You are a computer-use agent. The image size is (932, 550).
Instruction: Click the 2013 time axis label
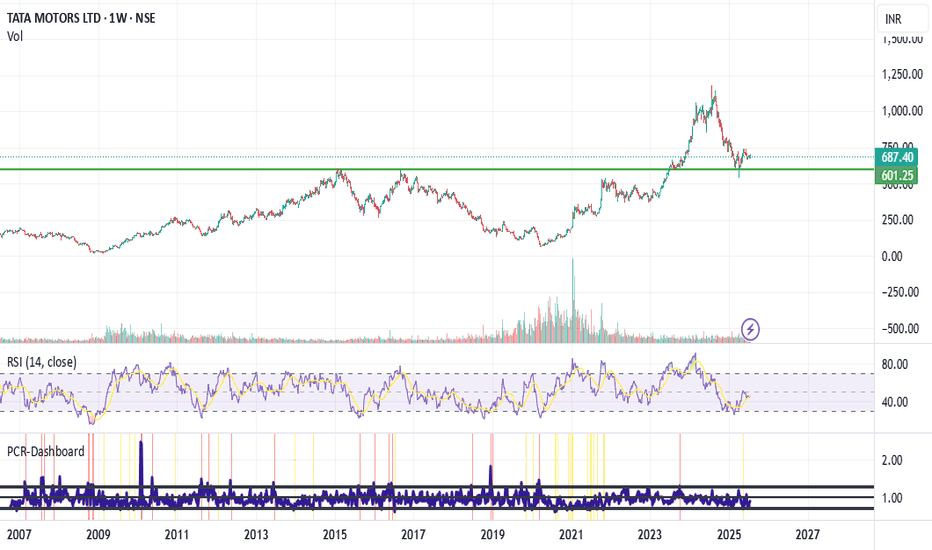[256, 535]
